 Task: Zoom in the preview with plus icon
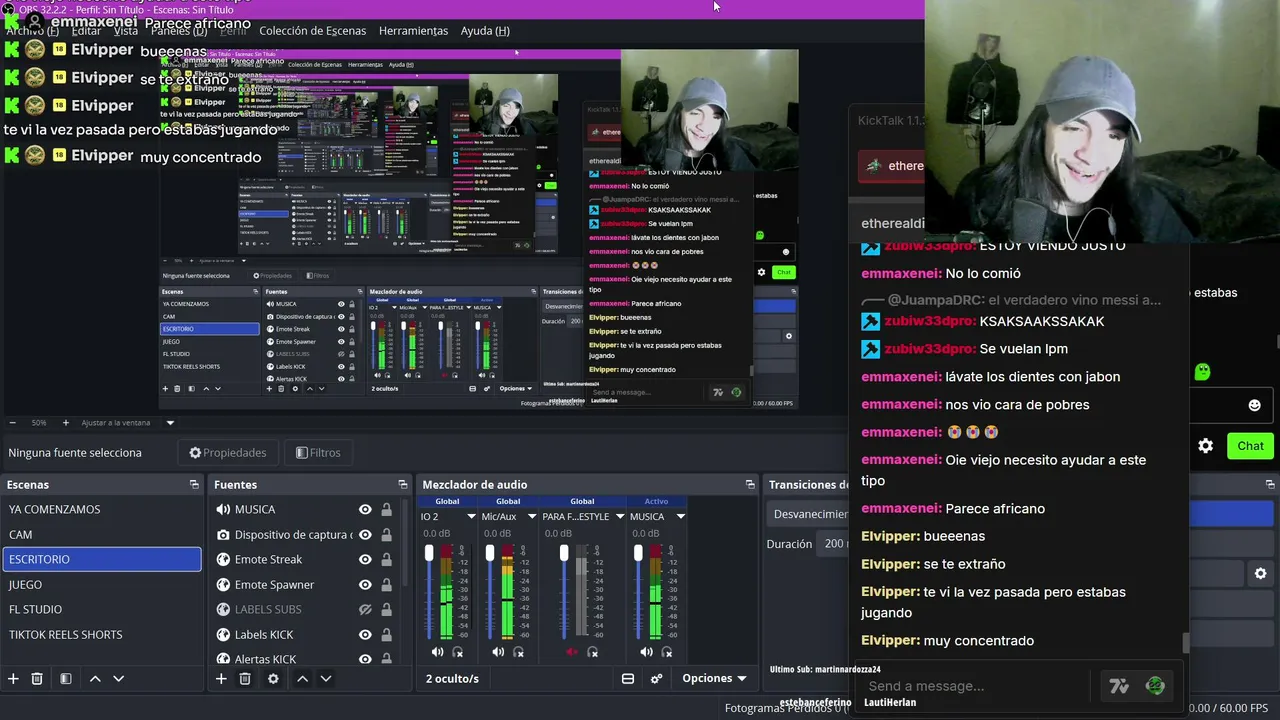coord(66,423)
